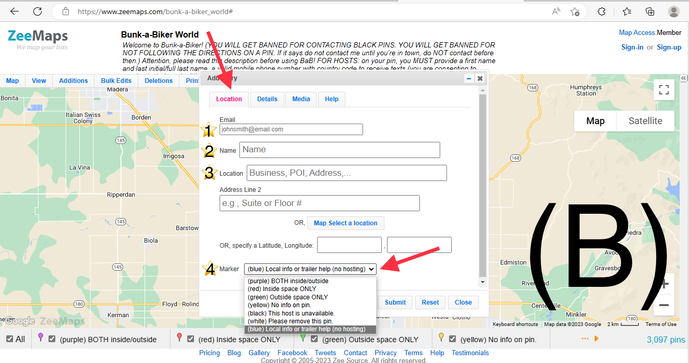
Task: Open the Map menu
Action: 12,80
